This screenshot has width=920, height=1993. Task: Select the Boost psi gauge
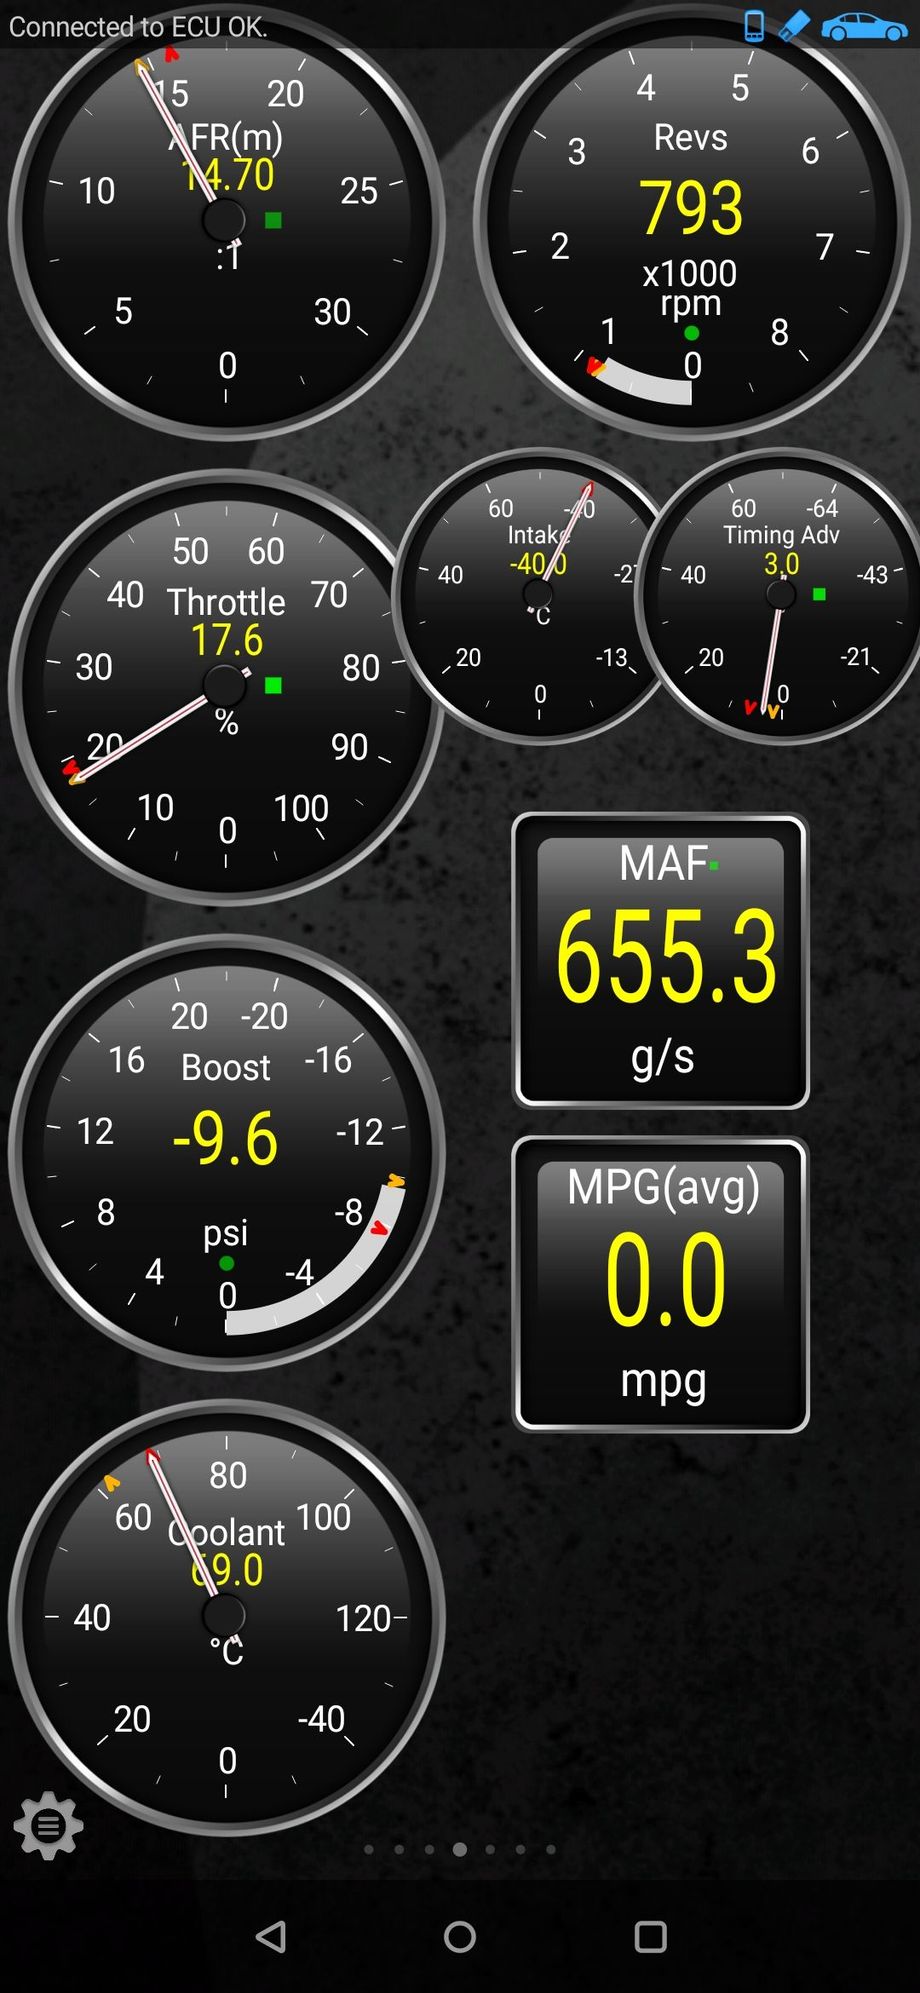tap(226, 1152)
